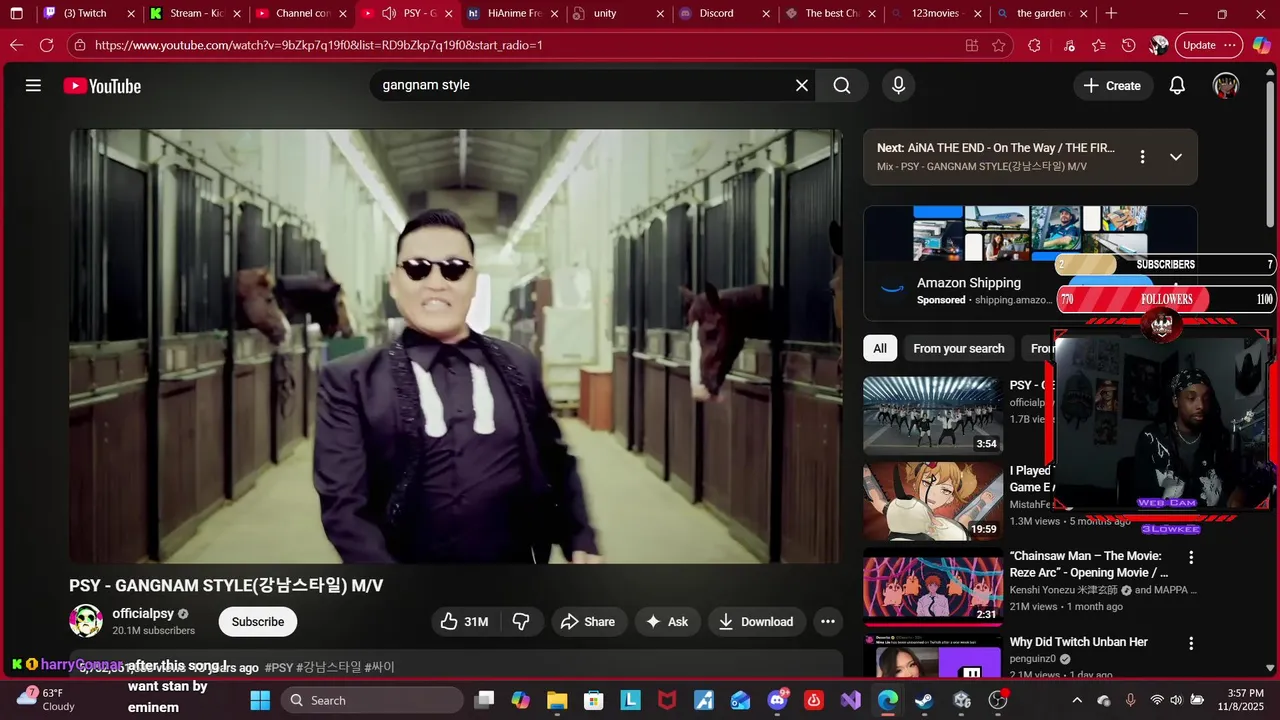The height and width of the screenshot is (720, 1280).
Task: Click the Create button
Action: click(x=1112, y=86)
